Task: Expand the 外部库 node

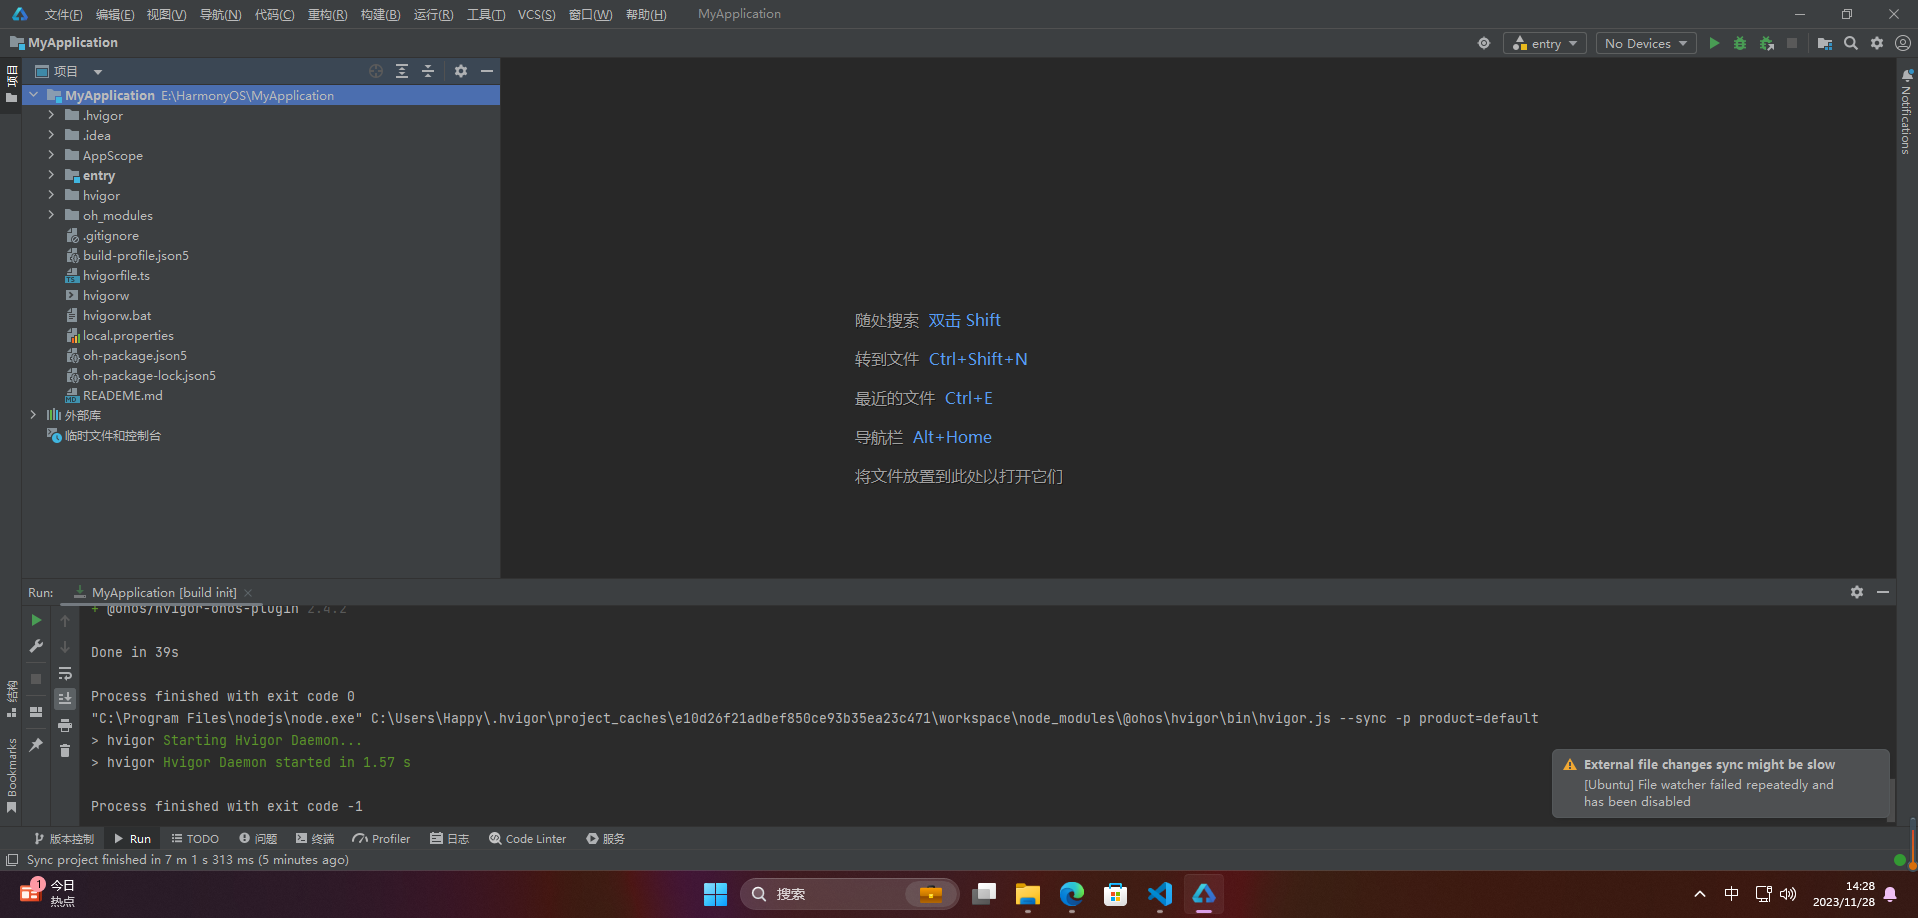Action: click(x=34, y=415)
